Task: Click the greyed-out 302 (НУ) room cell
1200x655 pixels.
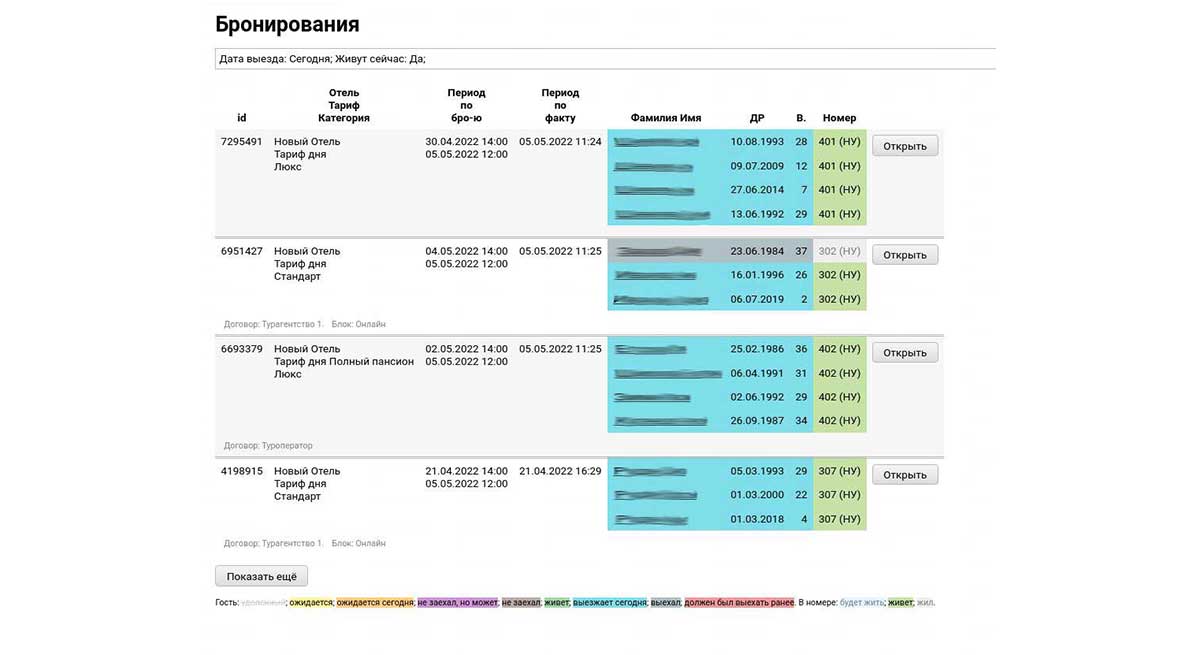Action: (839, 251)
